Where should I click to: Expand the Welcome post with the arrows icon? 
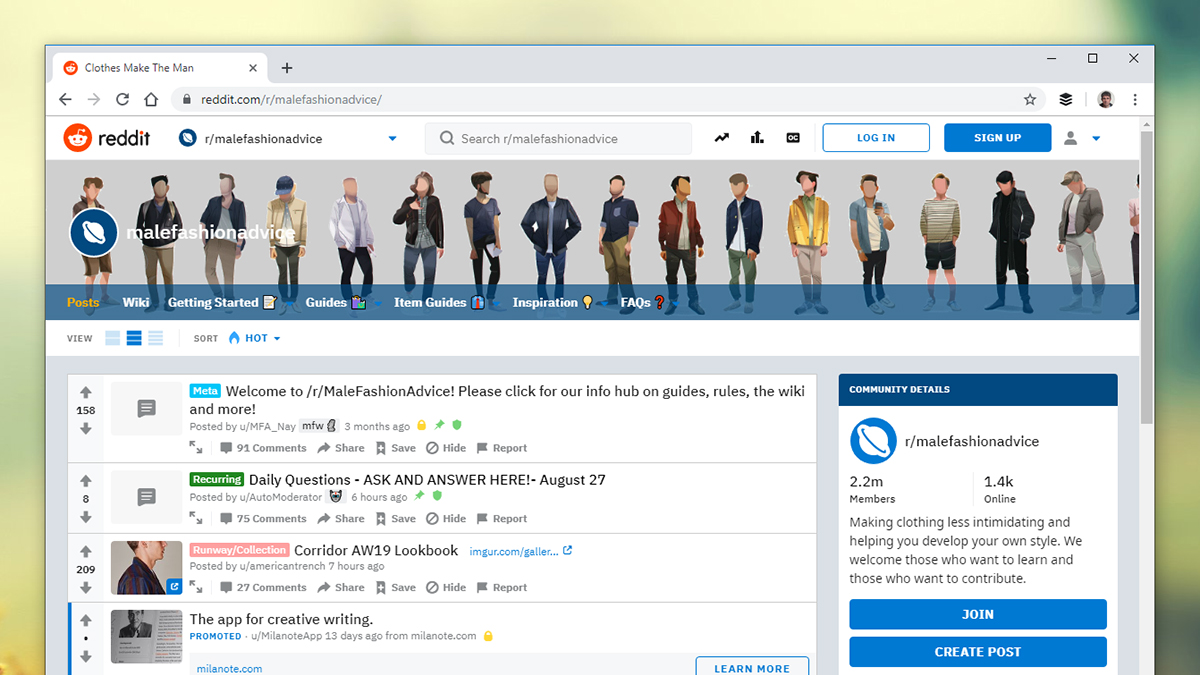[196, 448]
